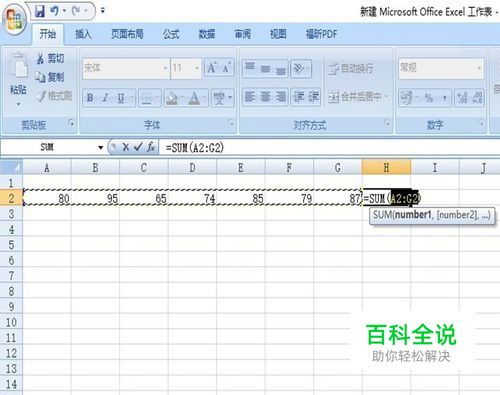The height and width of the screenshot is (395, 500).
Task: Open the 视图 (View) tab
Action: click(278, 34)
